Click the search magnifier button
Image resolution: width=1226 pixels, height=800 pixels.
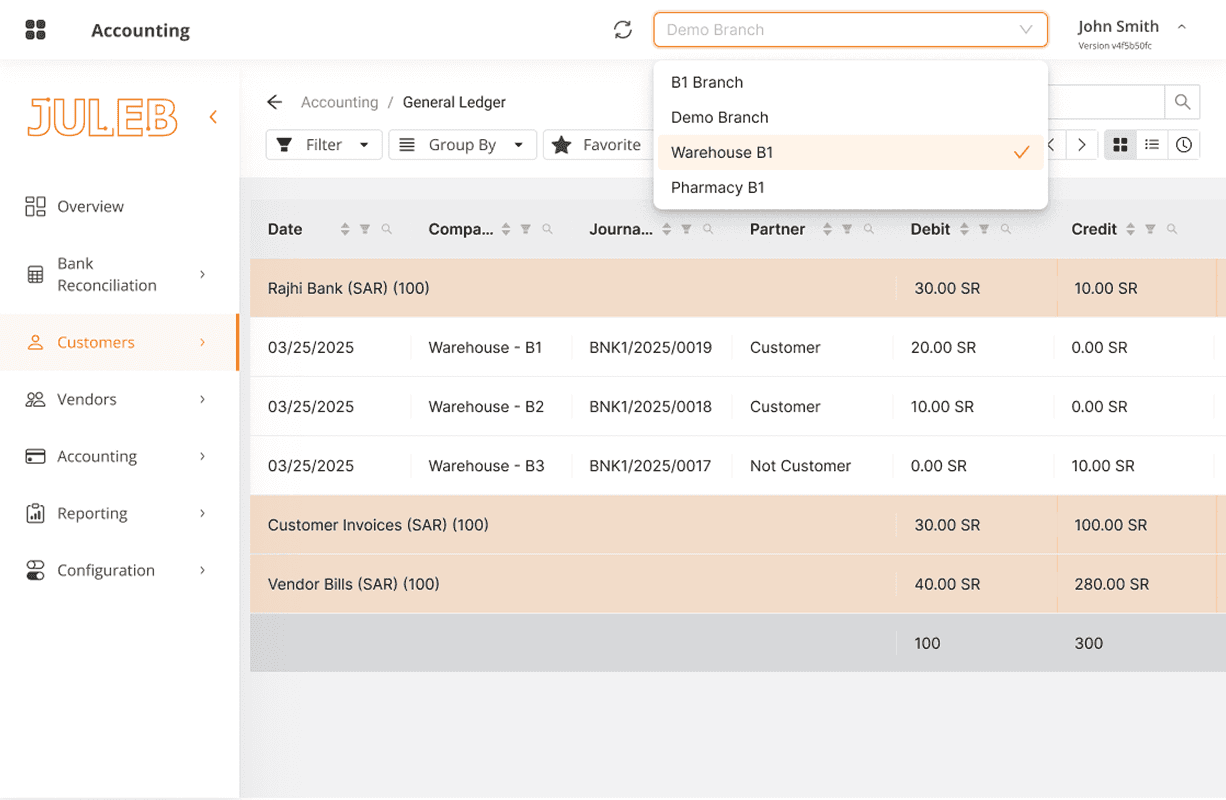click(1182, 102)
